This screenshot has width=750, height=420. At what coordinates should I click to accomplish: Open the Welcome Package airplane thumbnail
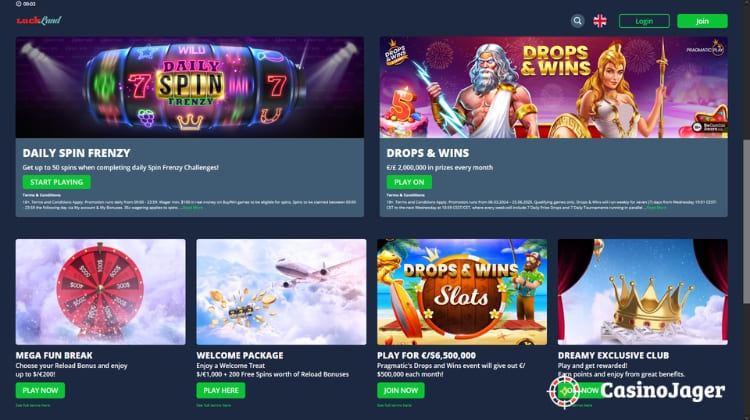coord(281,292)
